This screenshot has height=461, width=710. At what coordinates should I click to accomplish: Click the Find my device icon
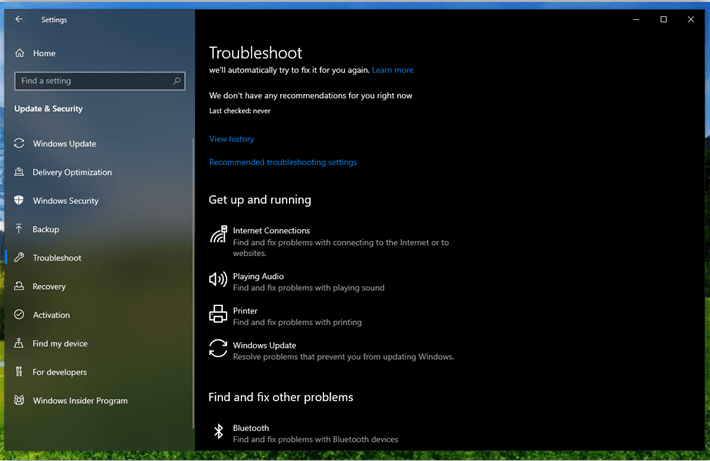(19, 344)
